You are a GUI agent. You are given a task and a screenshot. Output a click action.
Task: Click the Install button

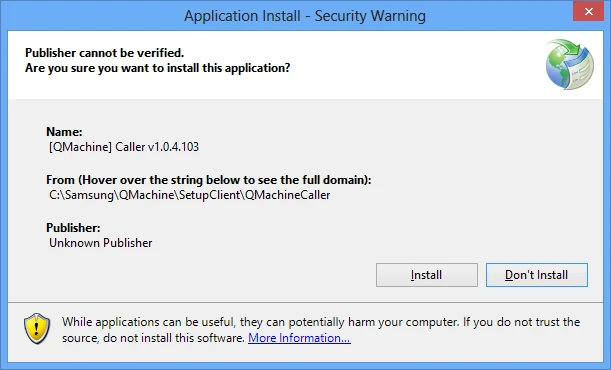coord(427,275)
